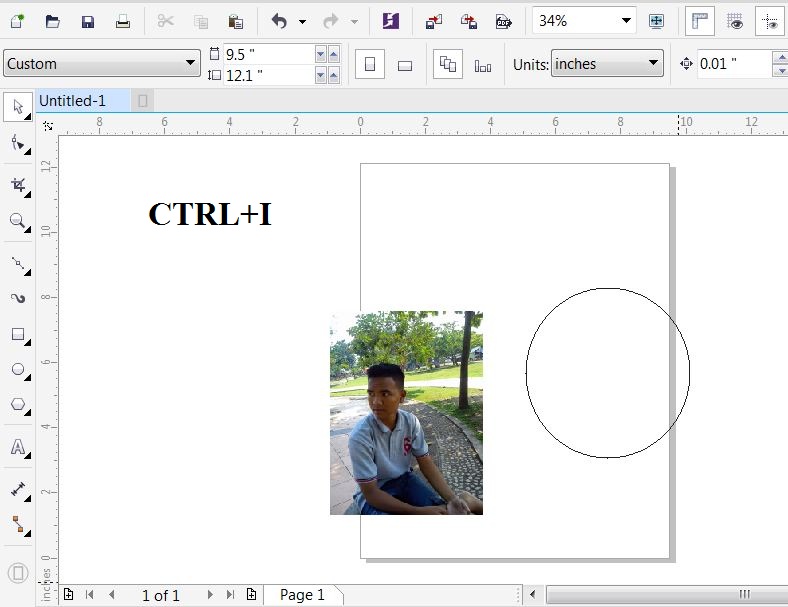Select the Text tool
The height and width of the screenshot is (607, 788).
(18, 447)
